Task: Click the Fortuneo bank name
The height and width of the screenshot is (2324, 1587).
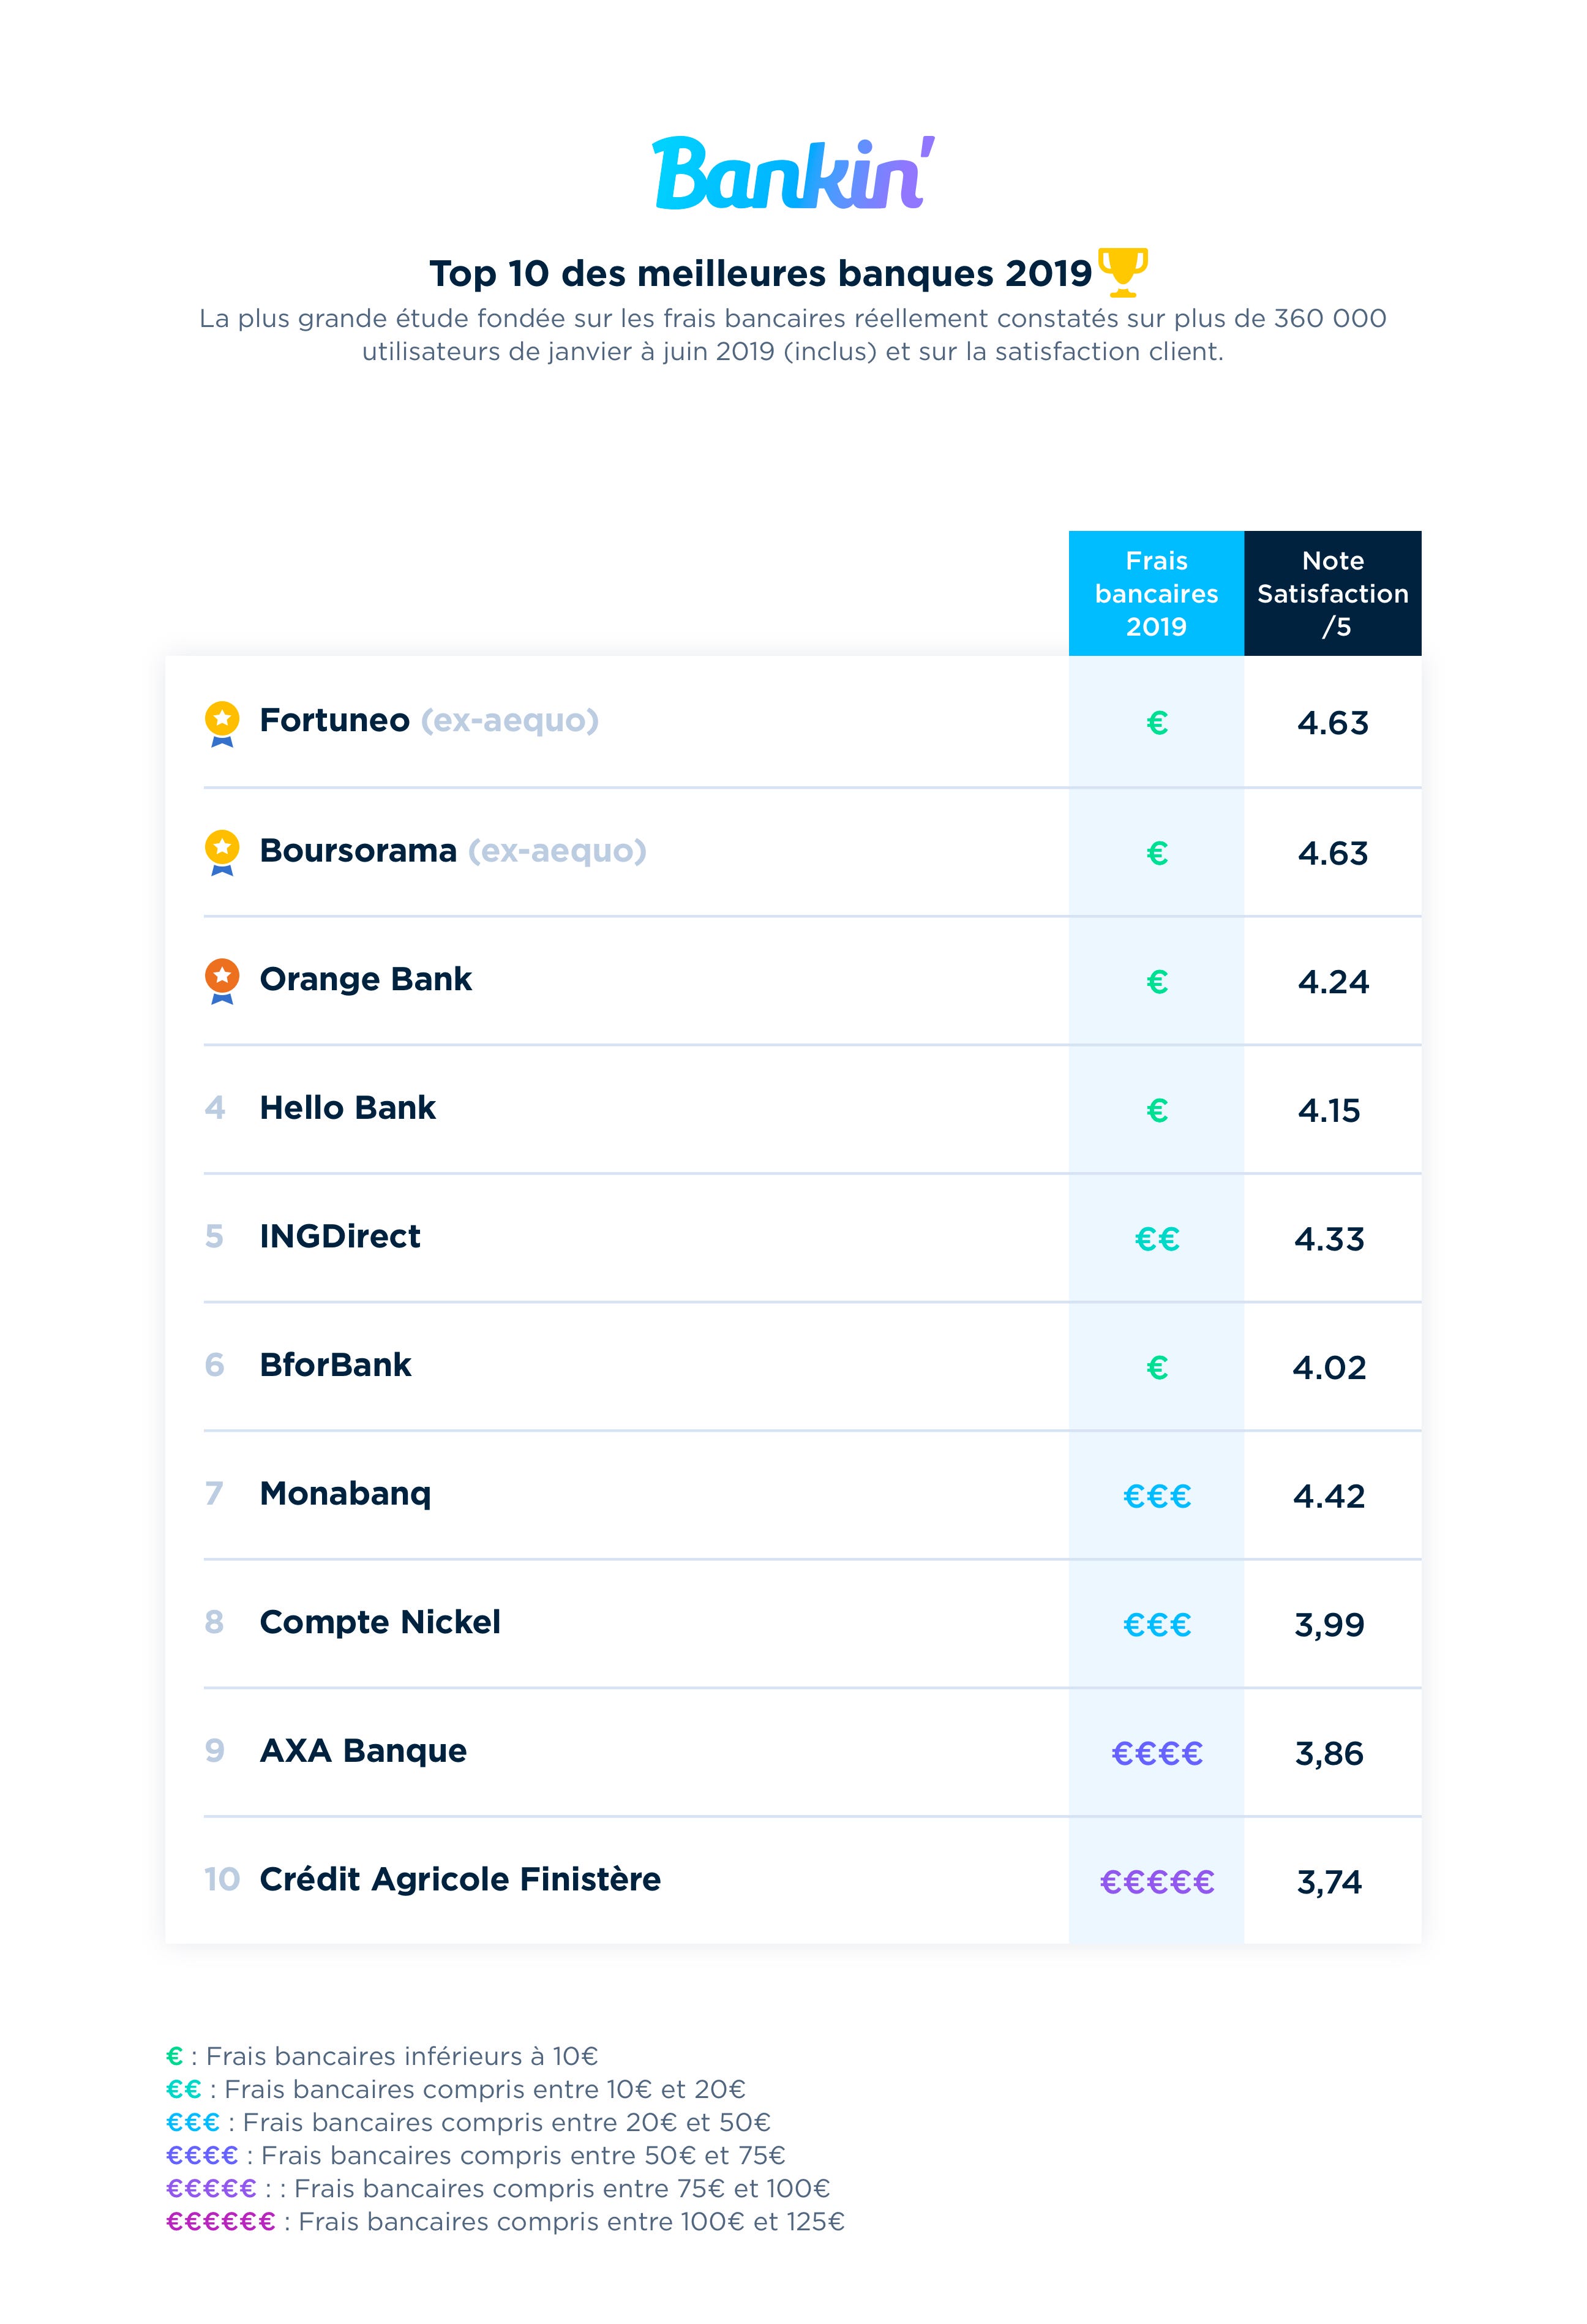Action: [334, 720]
